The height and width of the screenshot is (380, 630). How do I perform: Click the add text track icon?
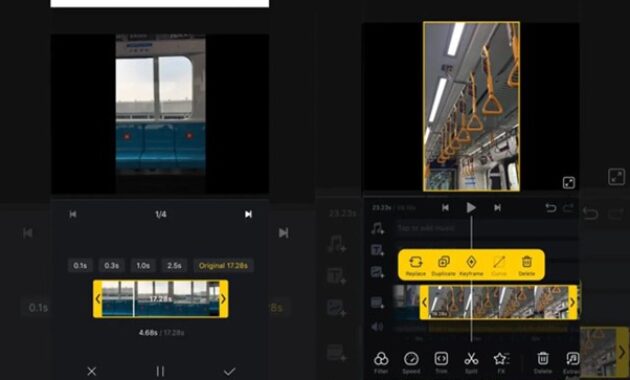pyautogui.click(x=377, y=250)
